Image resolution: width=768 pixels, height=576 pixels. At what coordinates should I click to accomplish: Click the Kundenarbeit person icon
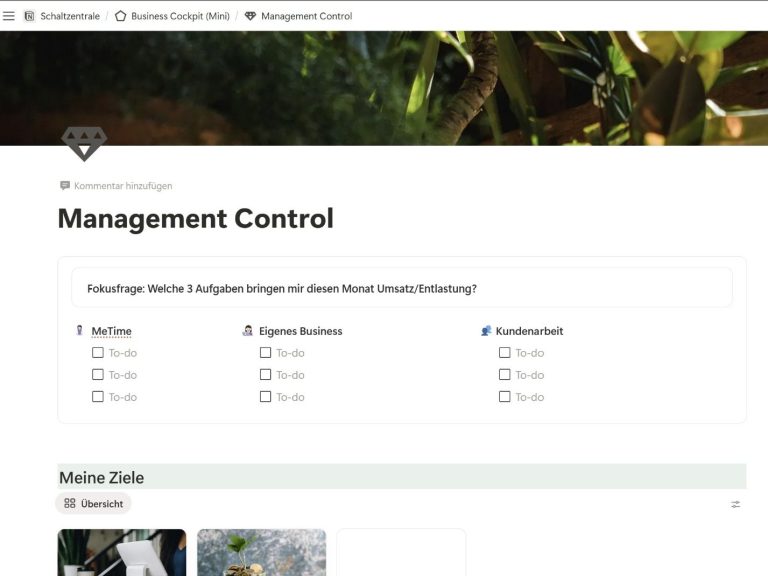click(486, 331)
